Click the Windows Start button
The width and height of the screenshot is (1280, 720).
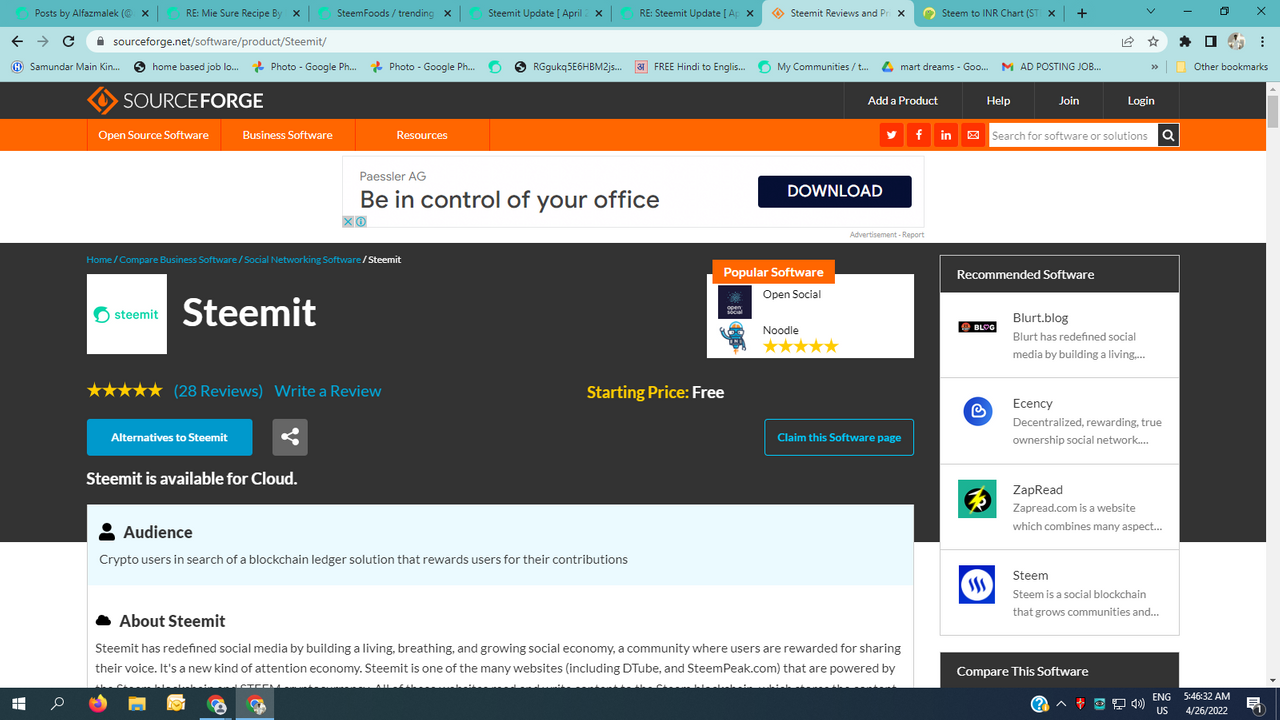click(x=18, y=704)
